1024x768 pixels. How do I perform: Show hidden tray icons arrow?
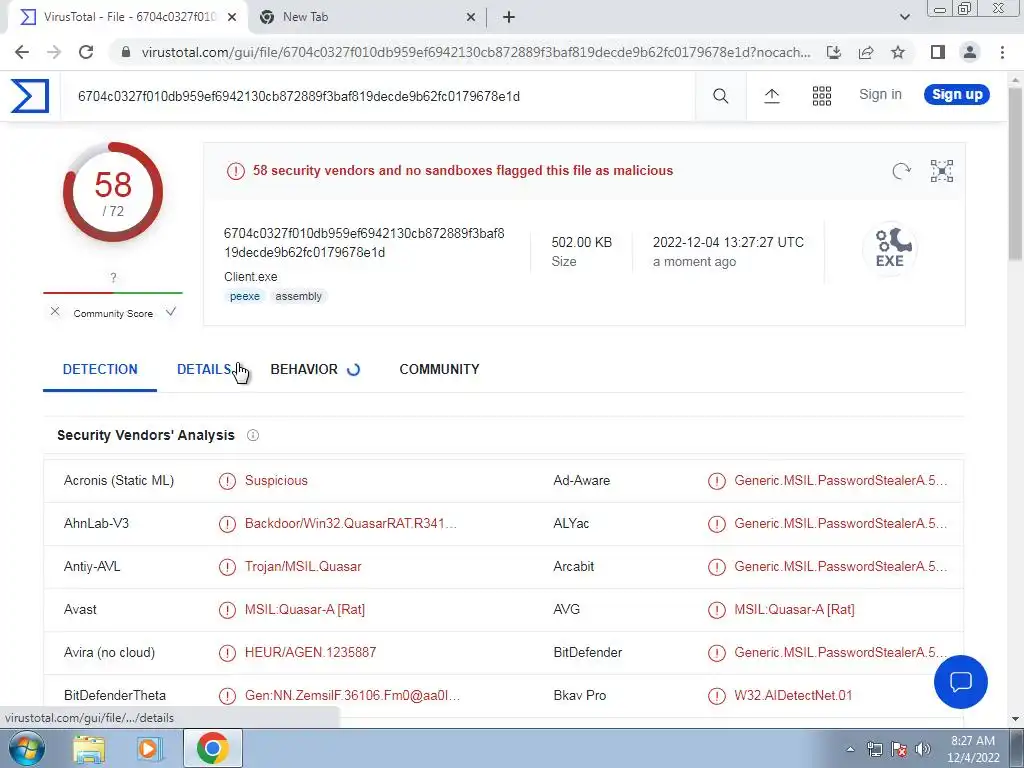[850, 750]
